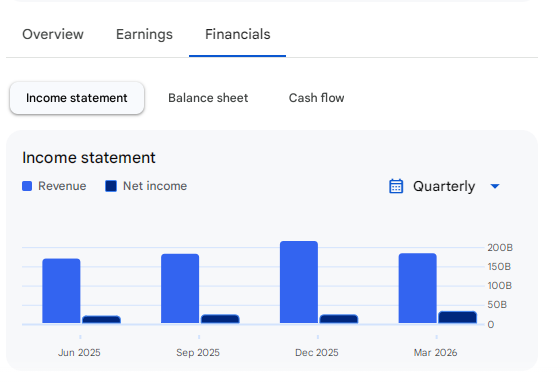Image resolution: width=560 pixels, height=382 pixels.
Task: Select the Dec 2025 revenue bar
Action: click(x=299, y=282)
